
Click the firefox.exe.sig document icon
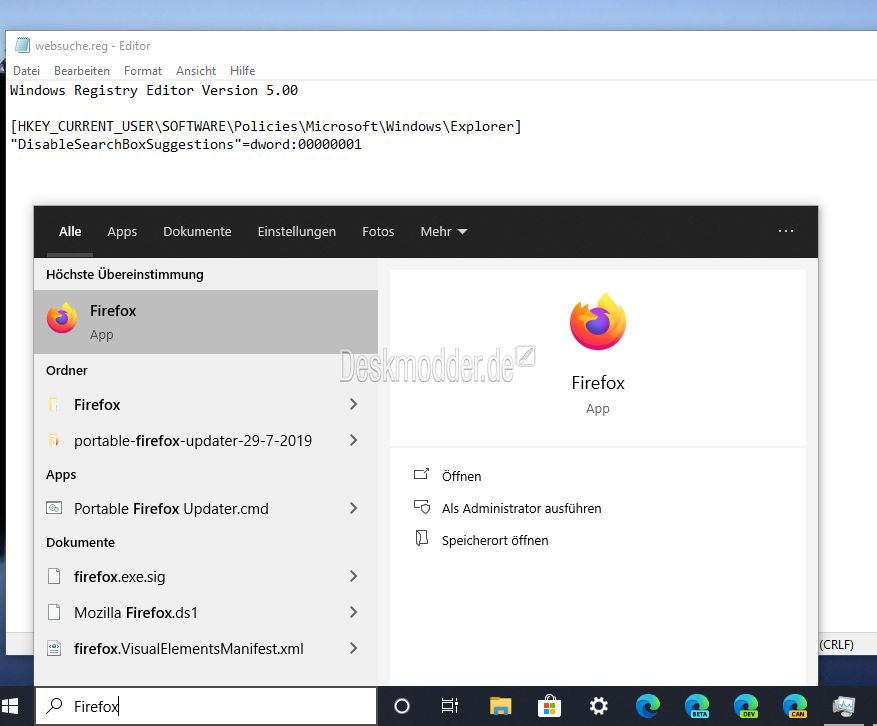click(54, 576)
